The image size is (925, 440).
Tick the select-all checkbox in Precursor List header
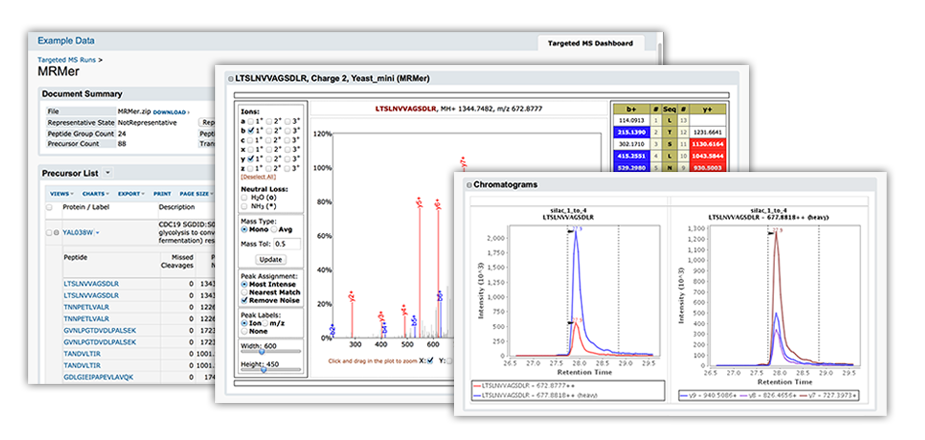coord(49,207)
